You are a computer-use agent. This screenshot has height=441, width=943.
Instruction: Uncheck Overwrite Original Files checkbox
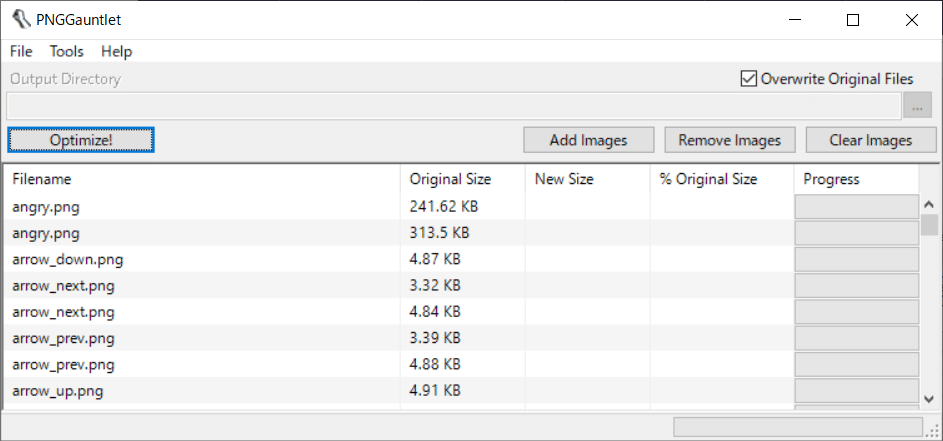point(748,79)
